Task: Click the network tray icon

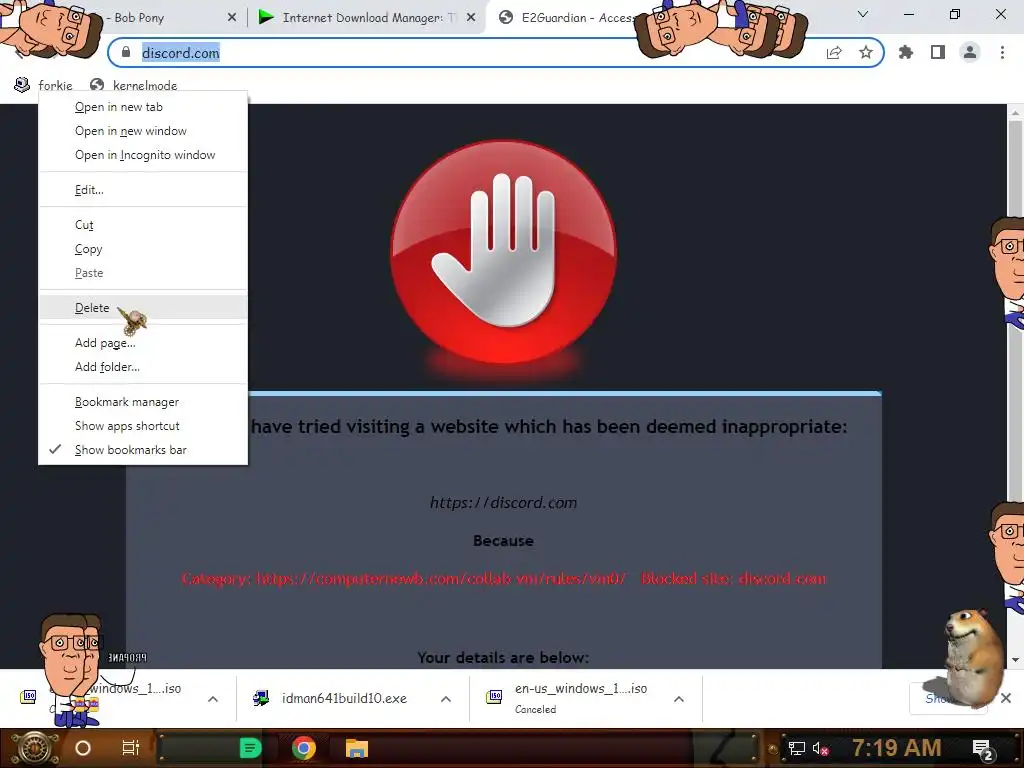Action: click(797, 748)
